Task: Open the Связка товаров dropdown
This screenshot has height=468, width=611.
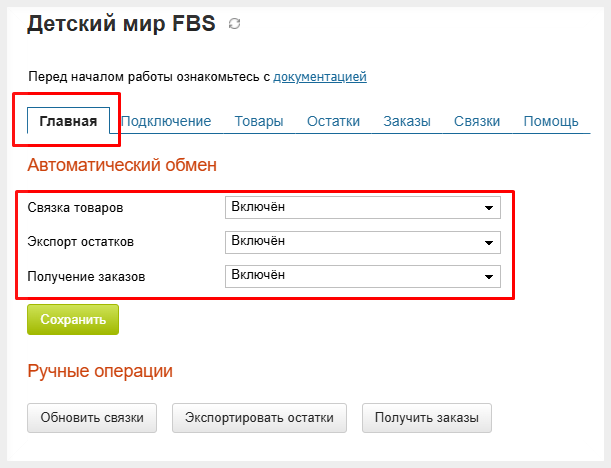Action: [363, 207]
